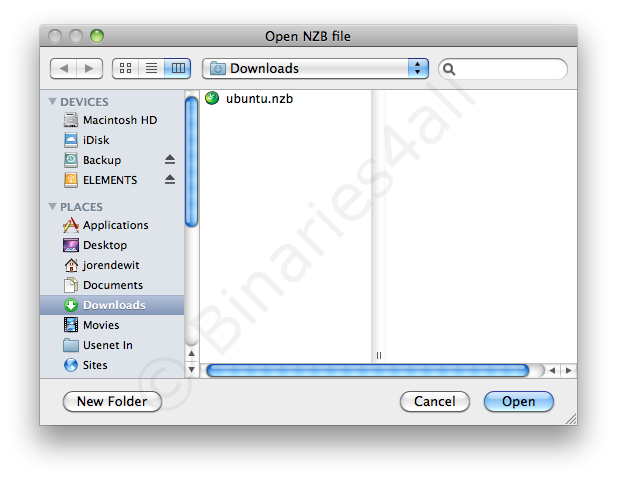
Task: Click the jorendewit label
Action: (x=111, y=265)
